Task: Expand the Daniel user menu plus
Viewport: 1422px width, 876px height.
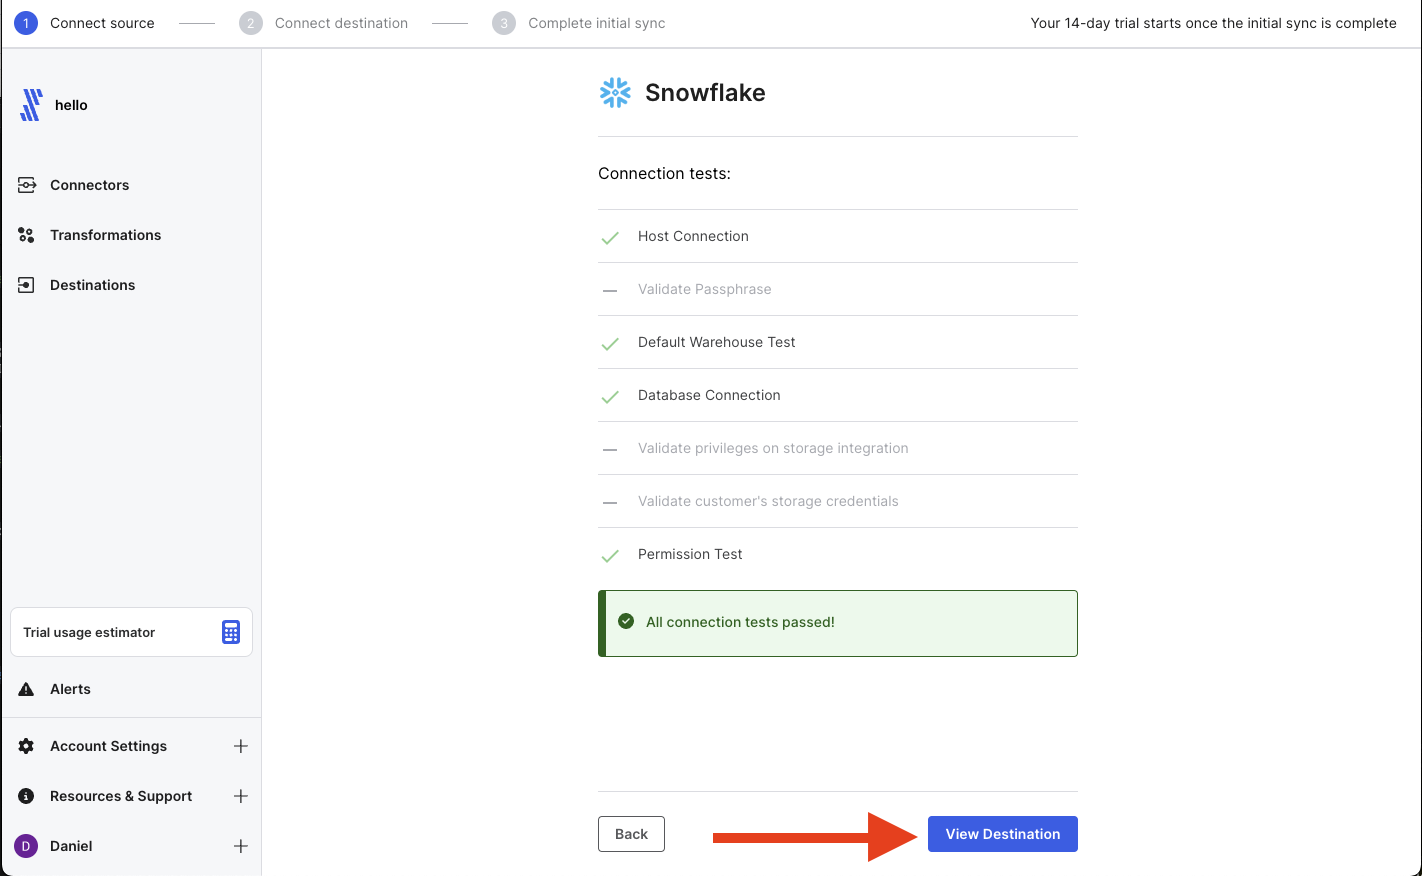Action: 241,846
